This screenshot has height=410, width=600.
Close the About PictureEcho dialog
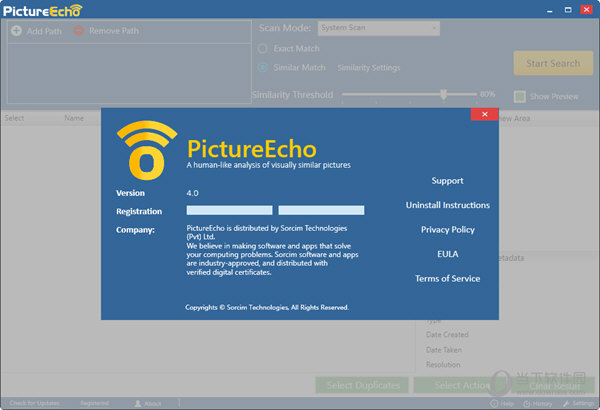484,114
